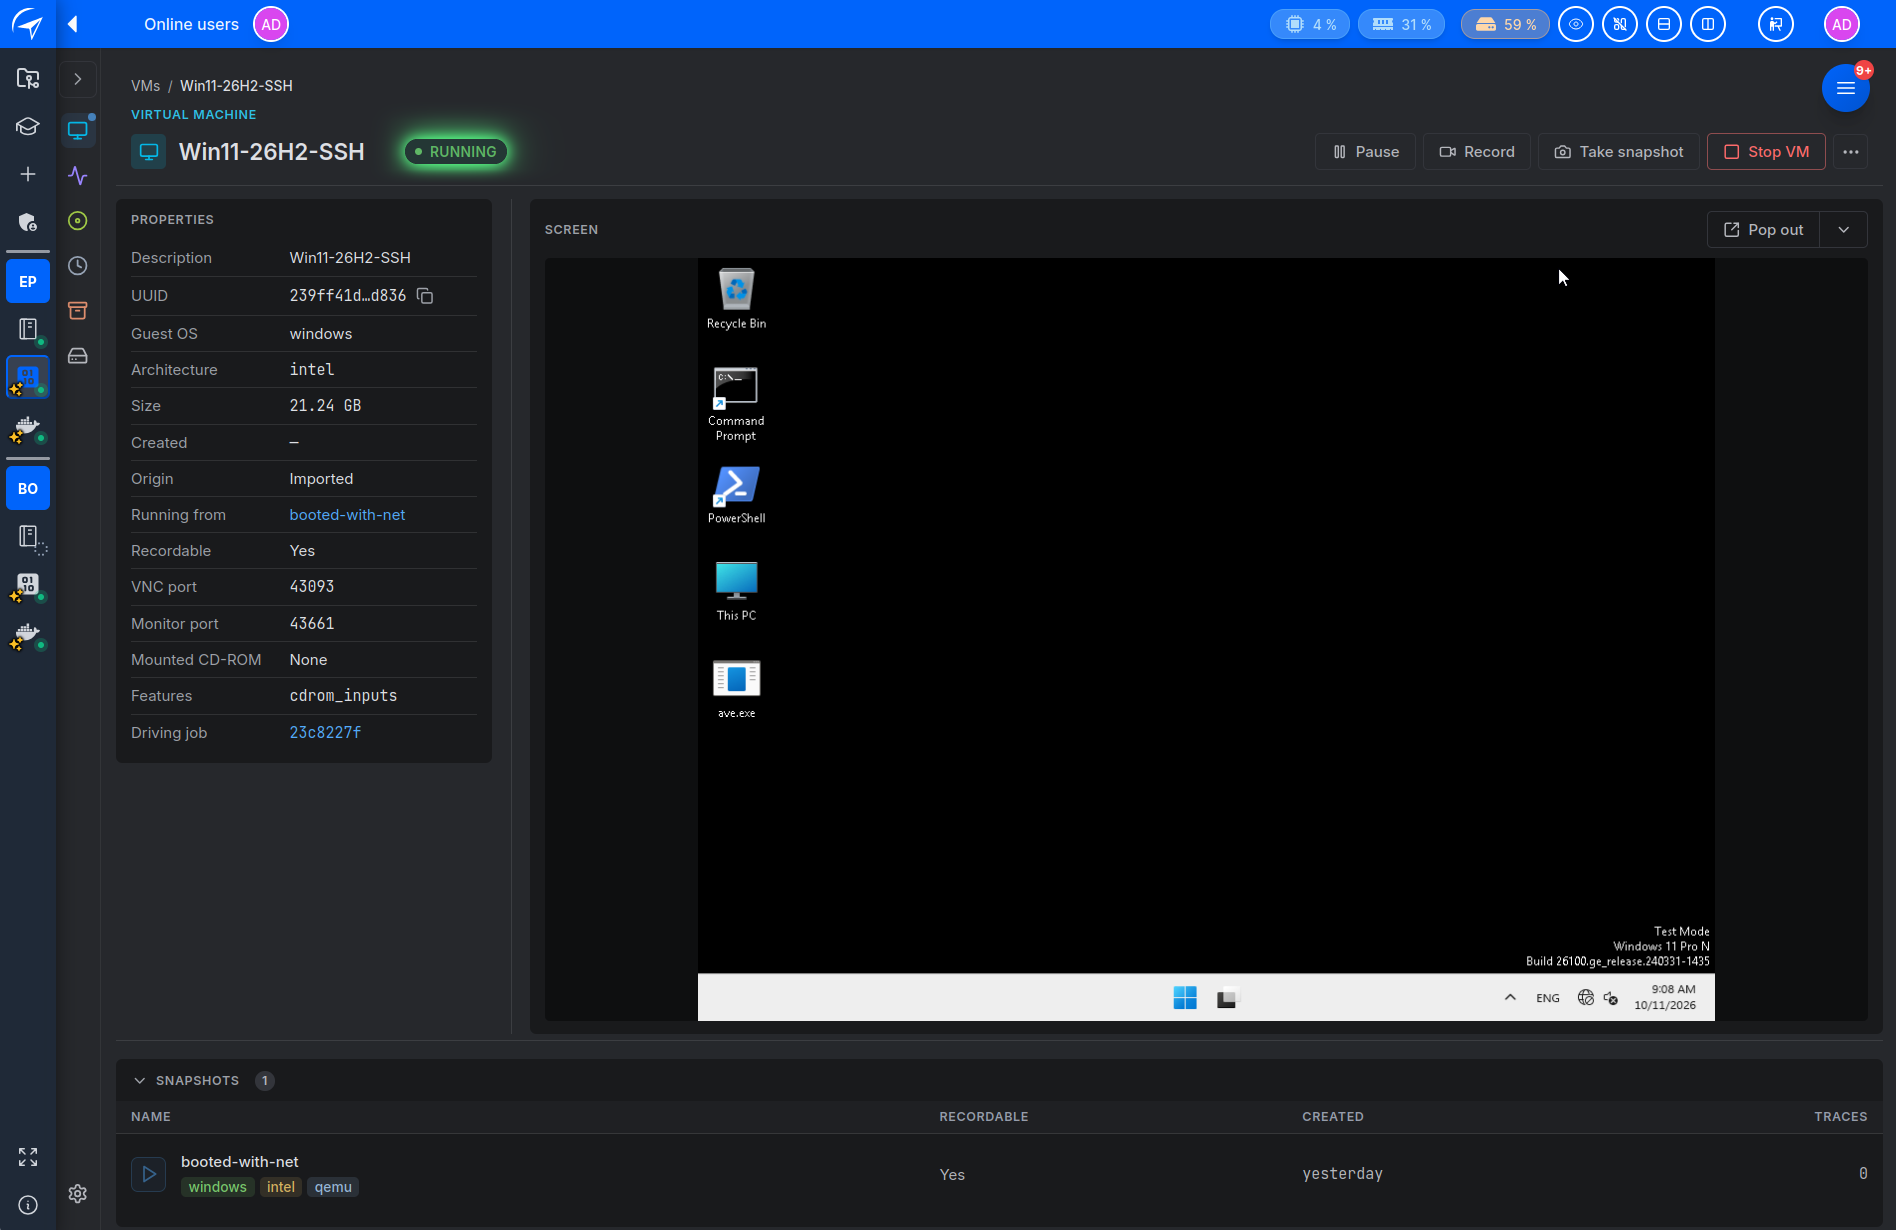Click the split vertical layout icon in top bar
The height and width of the screenshot is (1230, 1896).
point(1708,24)
